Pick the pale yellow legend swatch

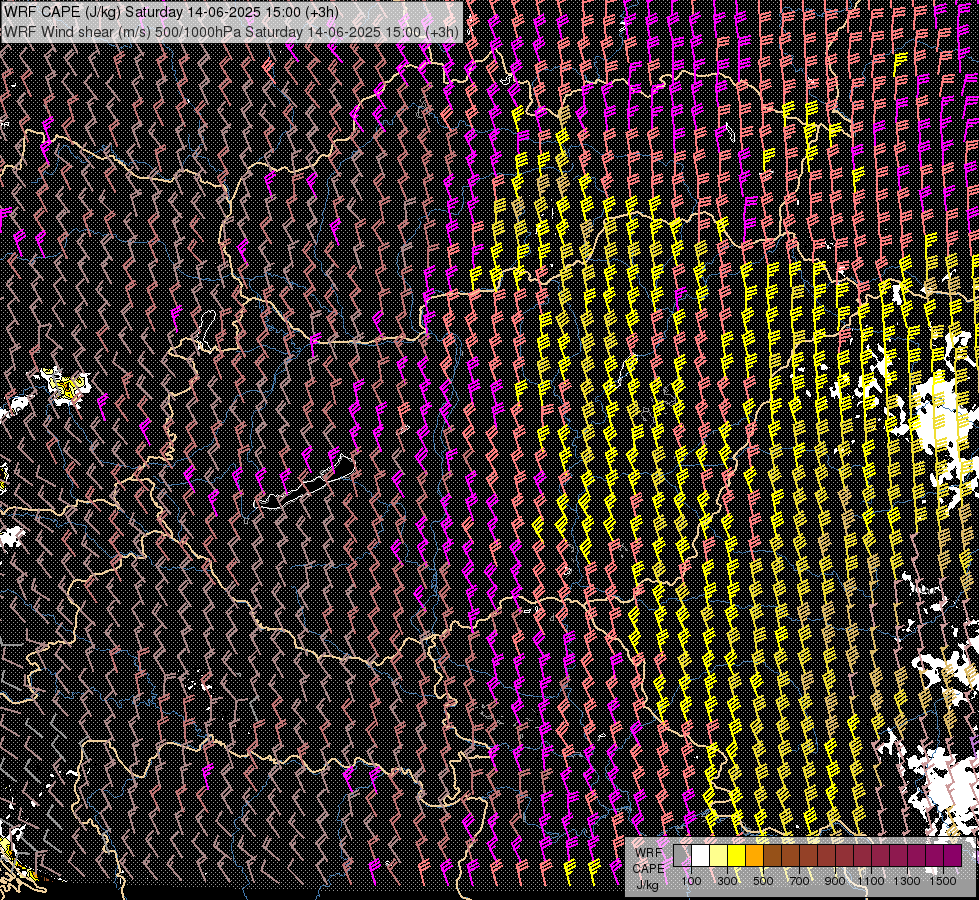719,855
